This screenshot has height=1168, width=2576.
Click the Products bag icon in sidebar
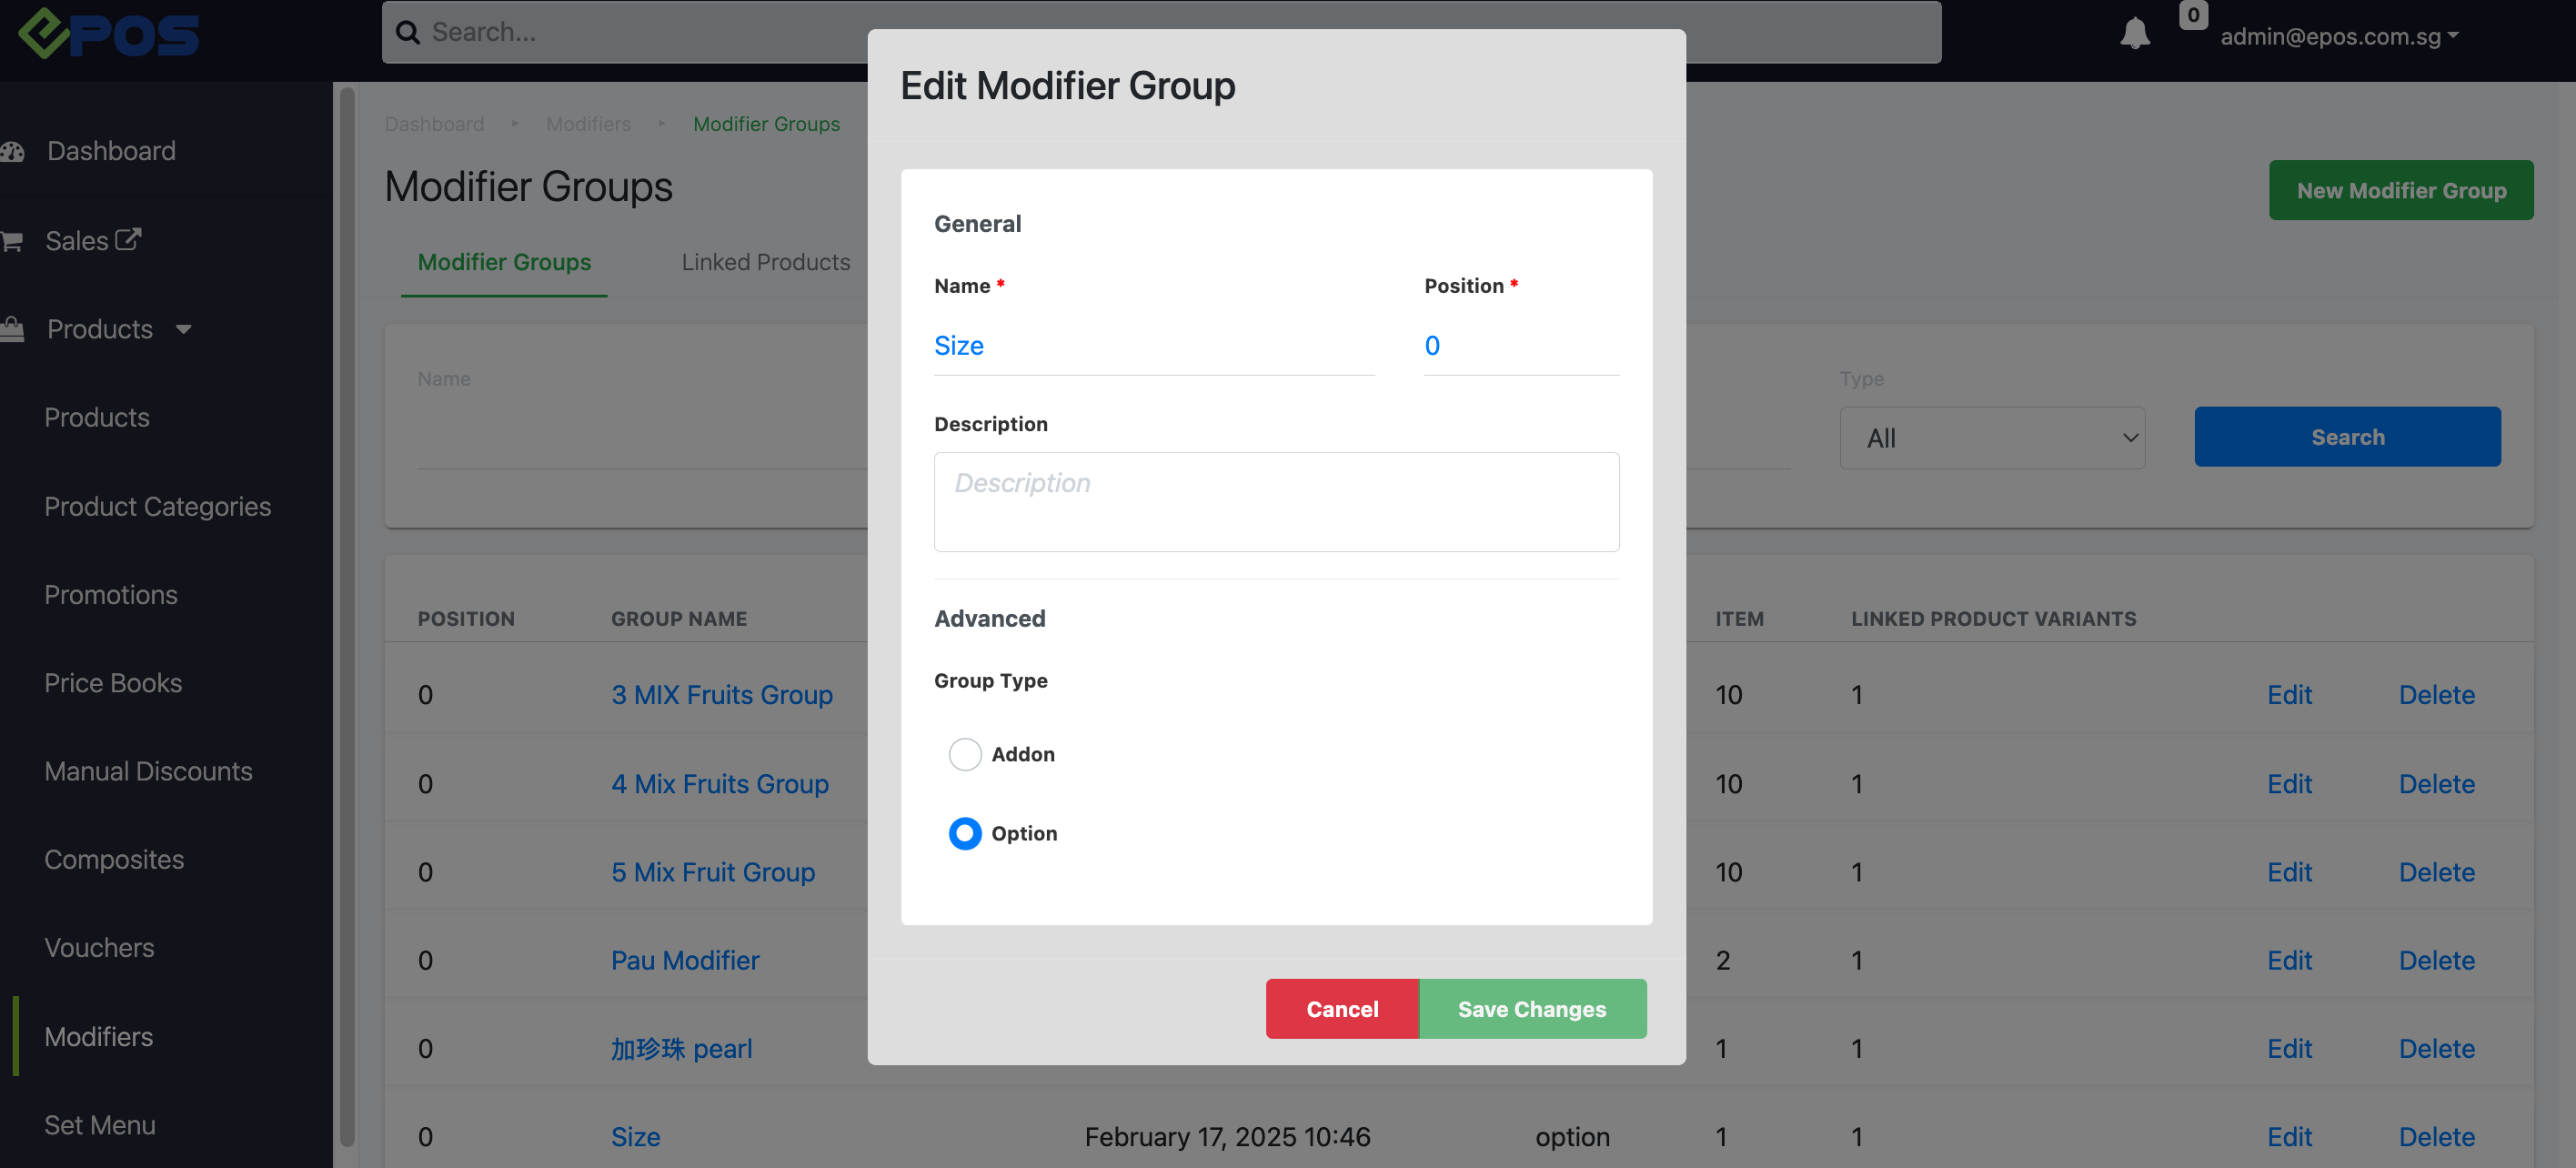pos(13,328)
